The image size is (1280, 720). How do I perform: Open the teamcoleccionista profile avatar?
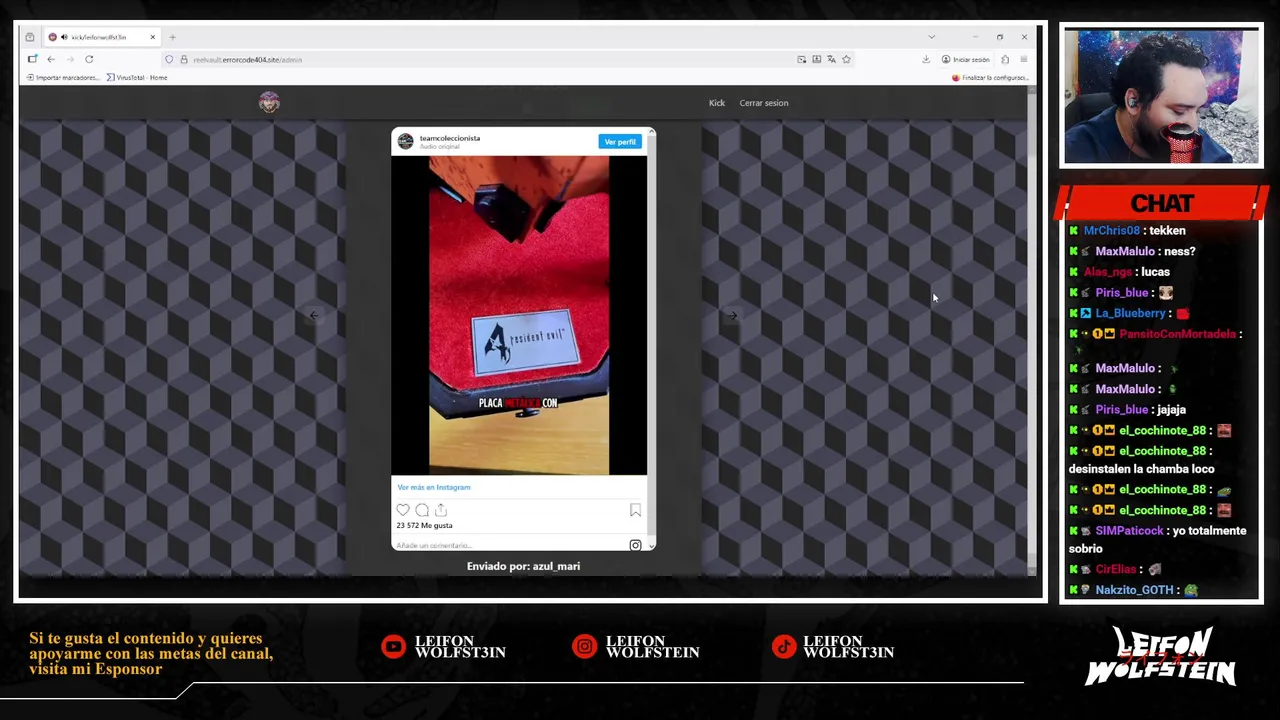tap(405, 141)
